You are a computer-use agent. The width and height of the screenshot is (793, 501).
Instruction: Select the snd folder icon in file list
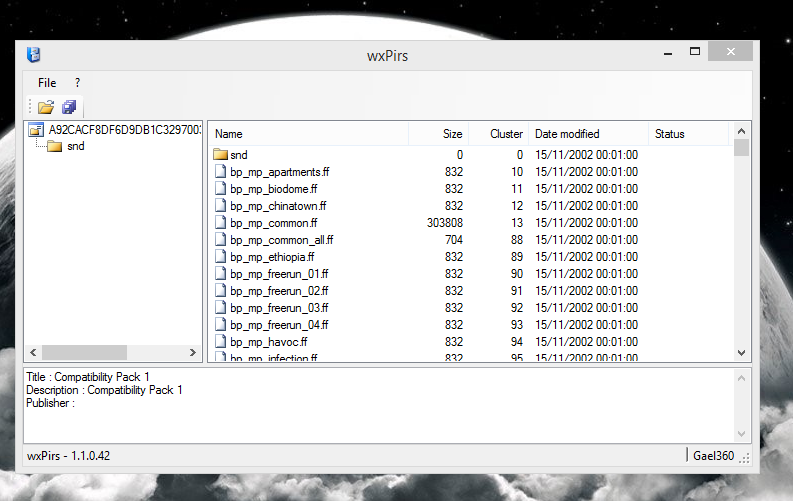[221, 155]
